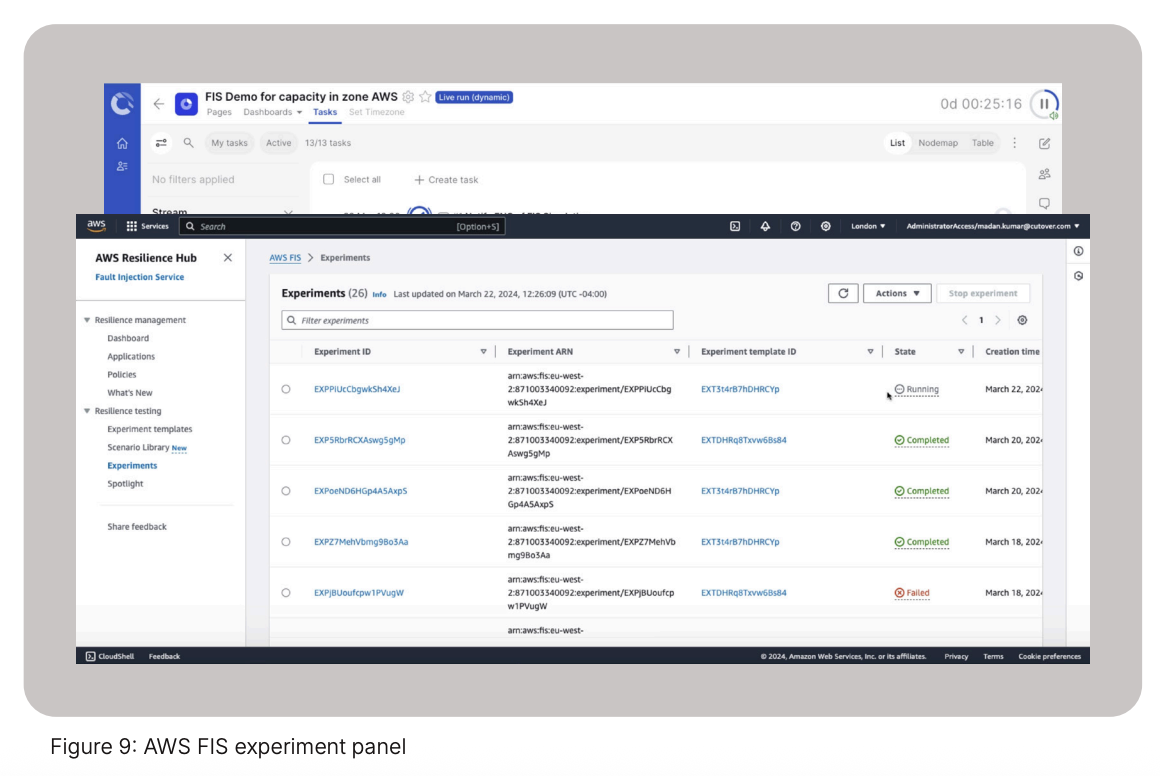Open CloudShell from the AWS footer
The width and height of the screenshot is (1160, 776).
(x=109, y=657)
